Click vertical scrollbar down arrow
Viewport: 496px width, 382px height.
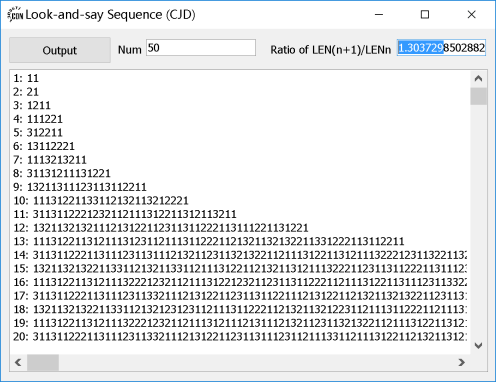coord(479,346)
